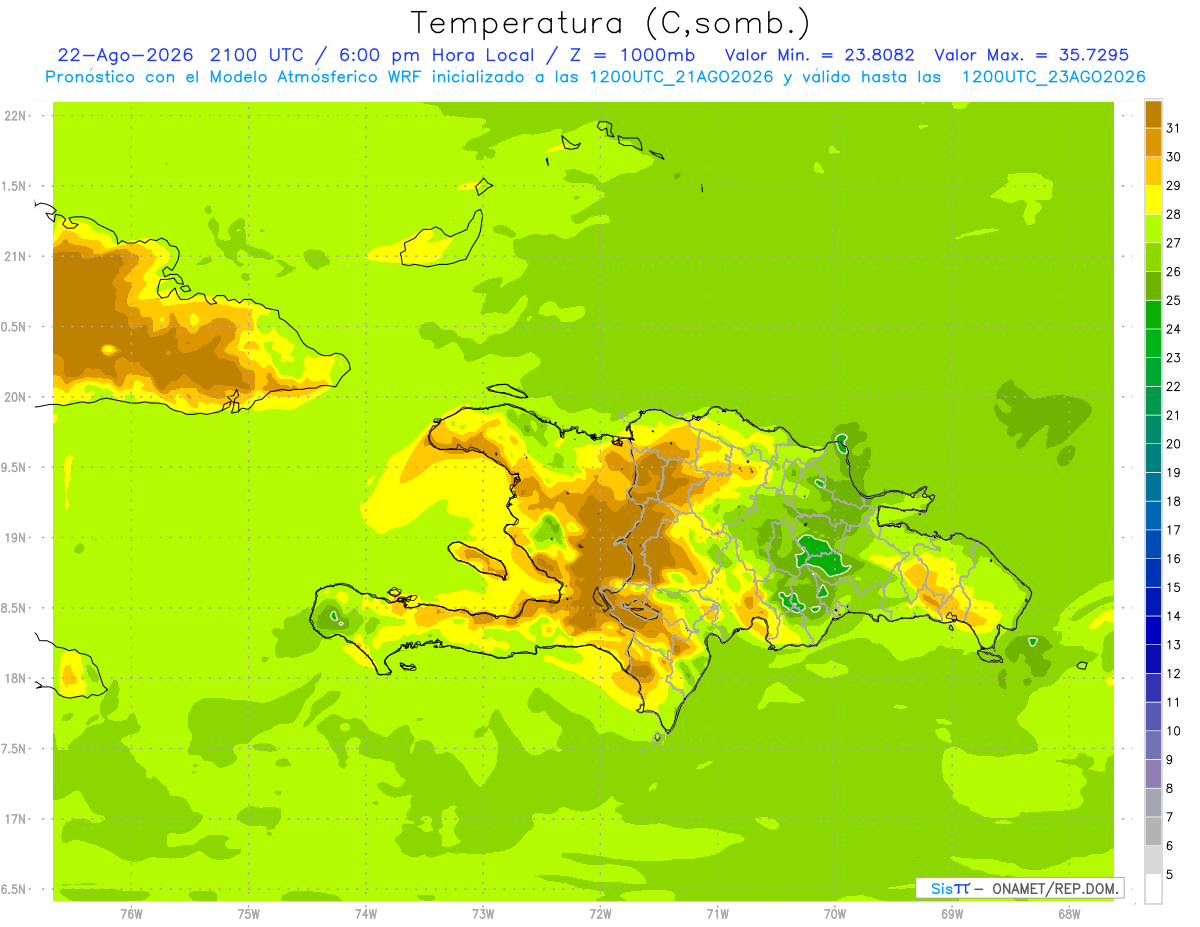
Task: Click legend value '18'
Action: tap(1173, 501)
